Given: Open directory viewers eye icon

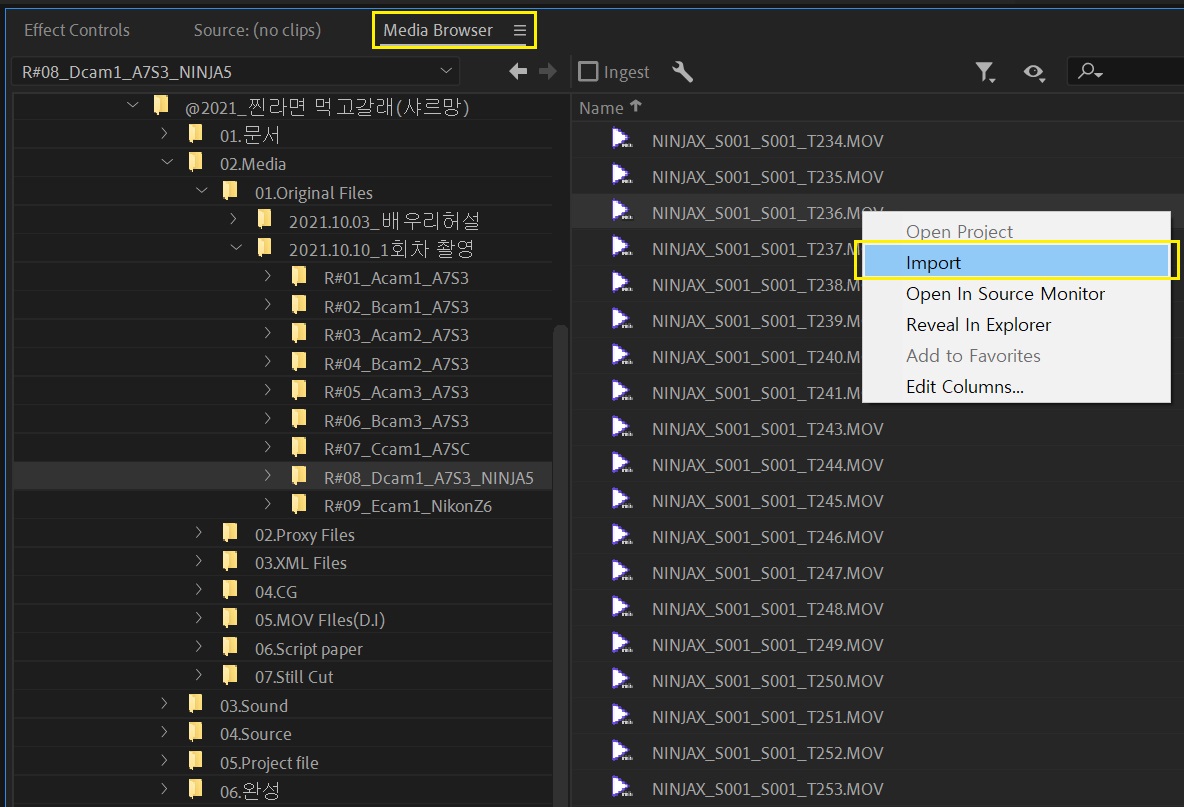Looking at the screenshot, I should (1034, 72).
